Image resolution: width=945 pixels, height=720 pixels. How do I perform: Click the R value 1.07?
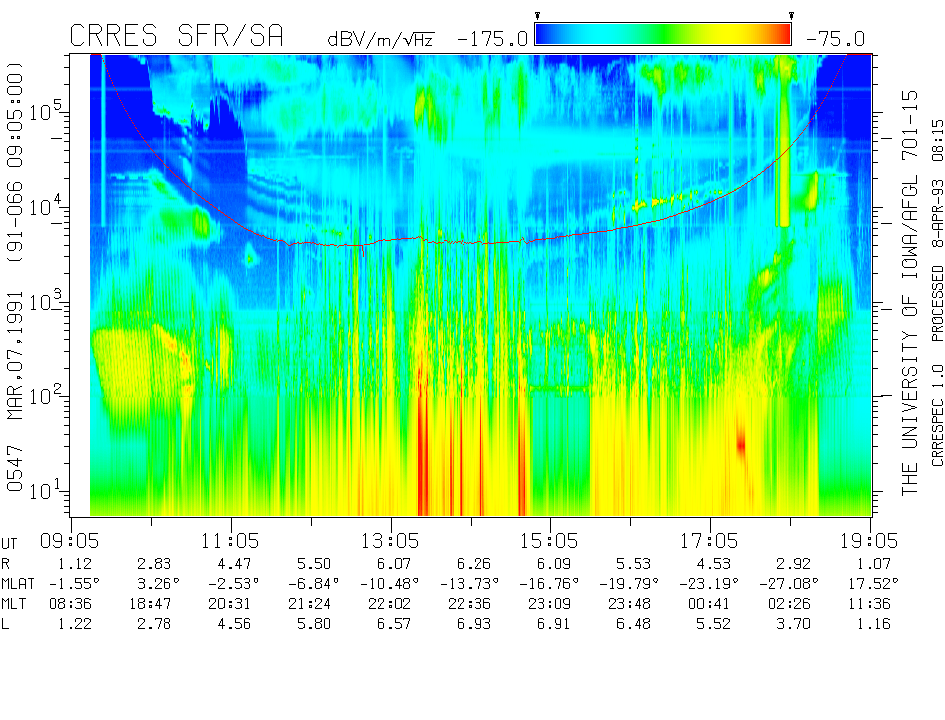click(x=873, y=564)
